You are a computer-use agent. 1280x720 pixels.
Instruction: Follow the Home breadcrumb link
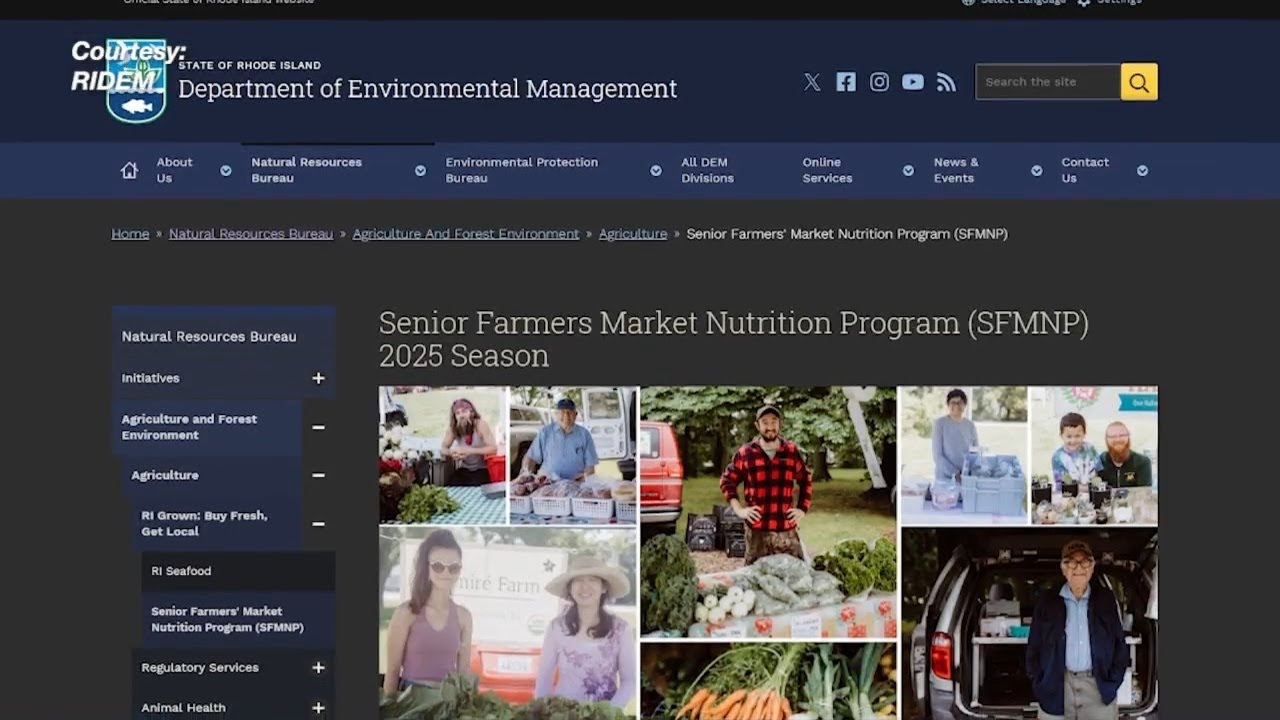130,234
